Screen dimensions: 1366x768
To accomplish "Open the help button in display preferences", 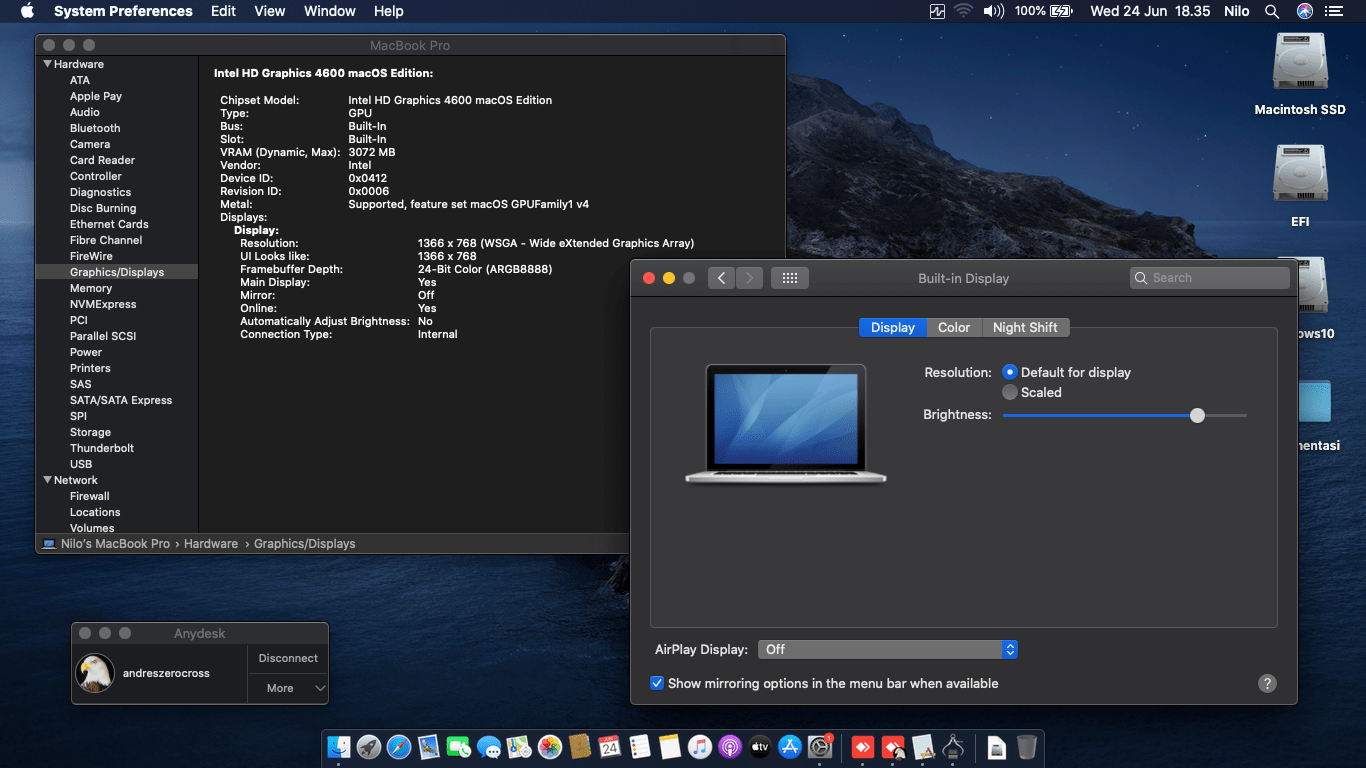I will (x=1267, y=684).
